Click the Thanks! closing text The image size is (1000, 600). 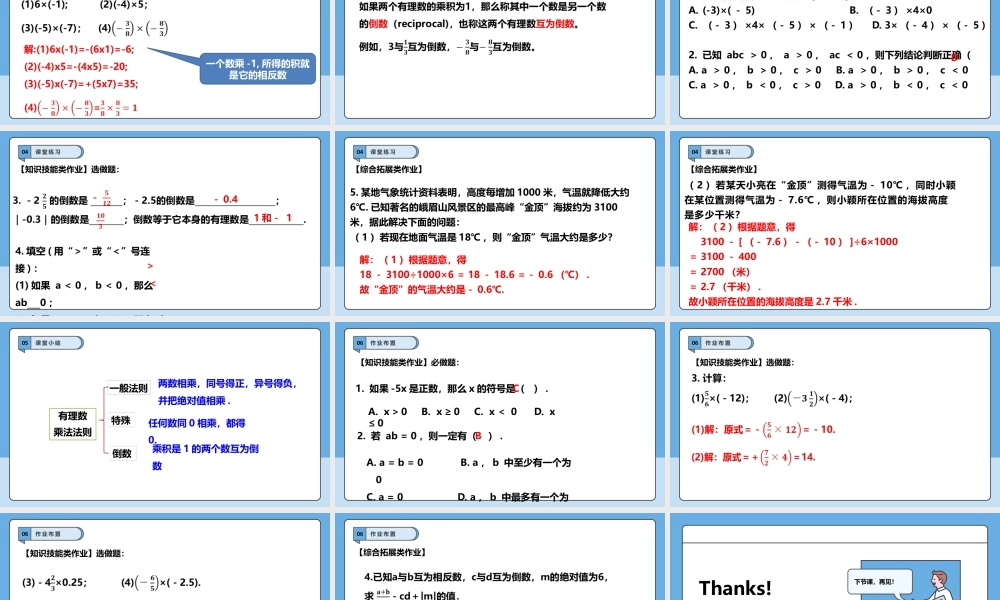(737, 587)
